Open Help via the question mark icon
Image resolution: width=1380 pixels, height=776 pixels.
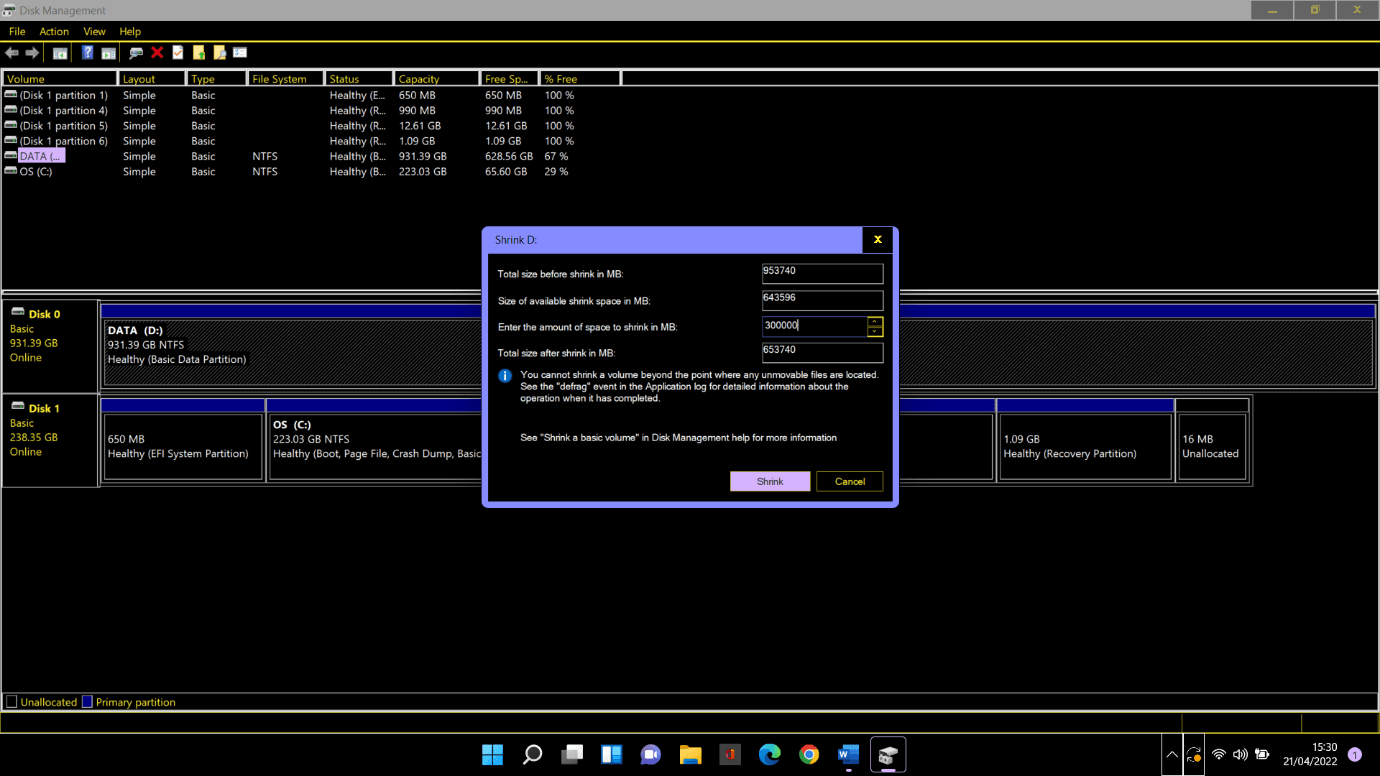tap(88, 53)
